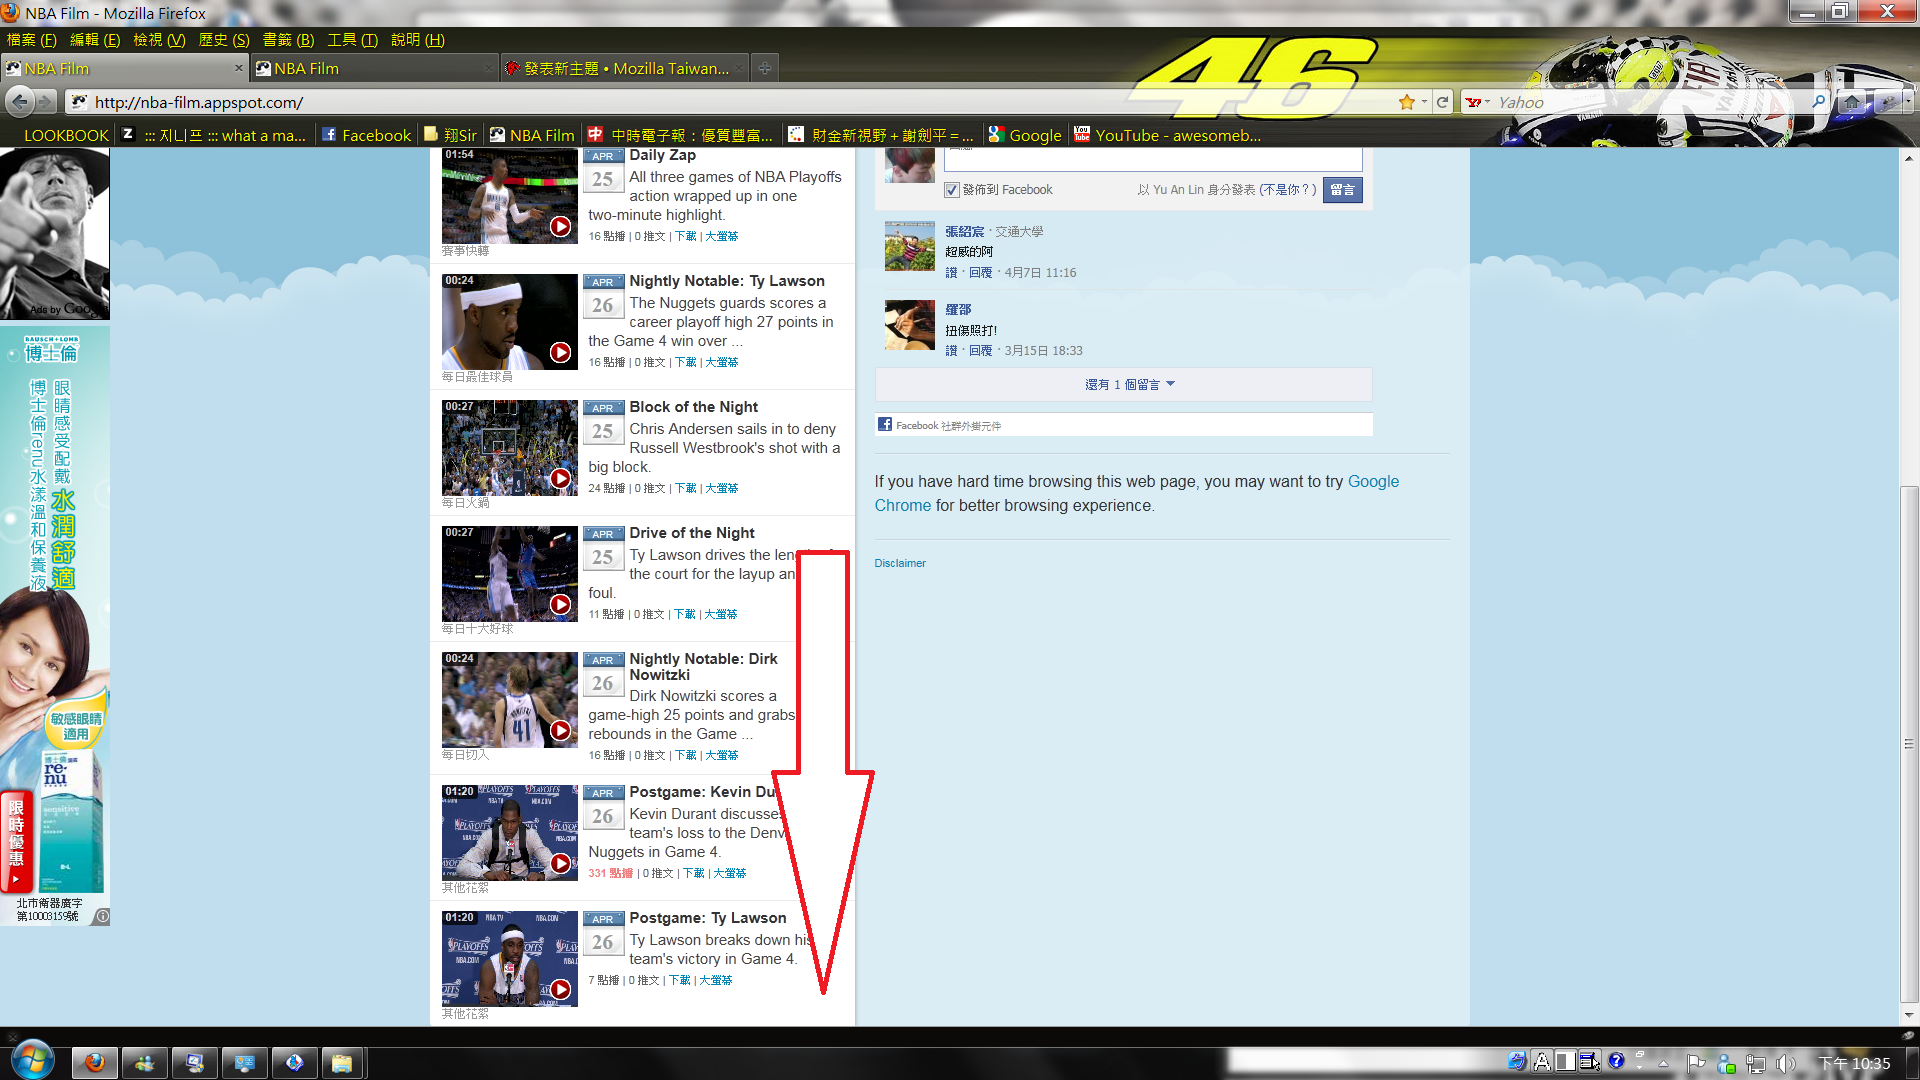Open Yahoo search engine dropdown
Viewport: 1920px width, 1080px height.
[x=1478, y=102]
